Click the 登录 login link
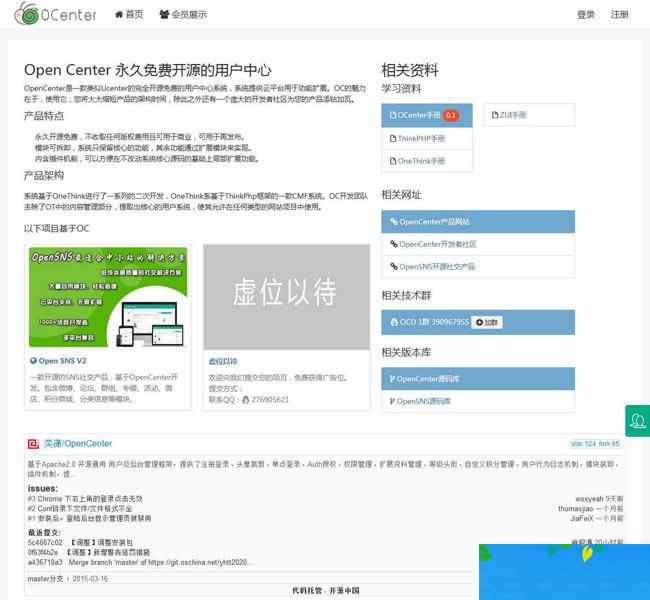Viewport: 650px width, 600px height. 586,15
